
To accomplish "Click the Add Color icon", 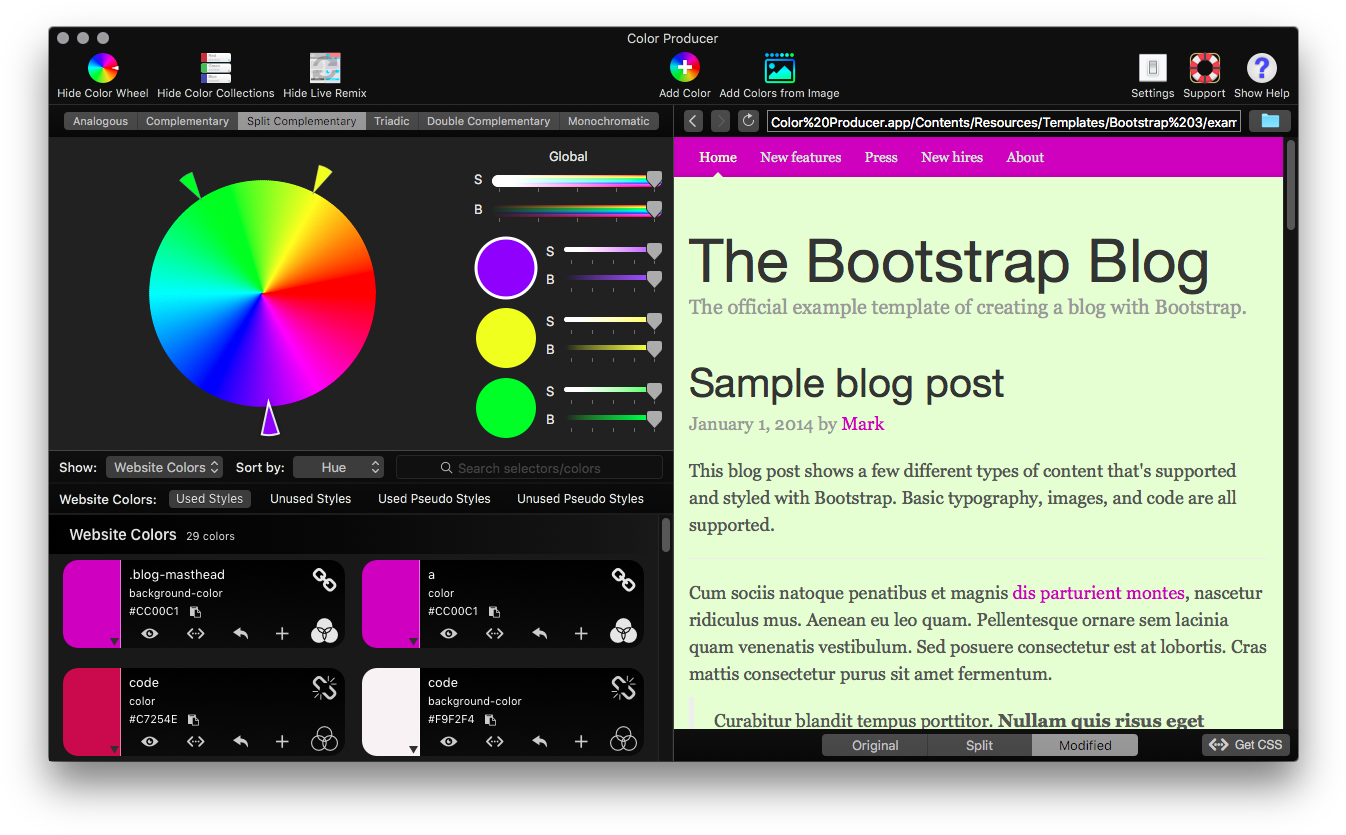I will (685, 68).
